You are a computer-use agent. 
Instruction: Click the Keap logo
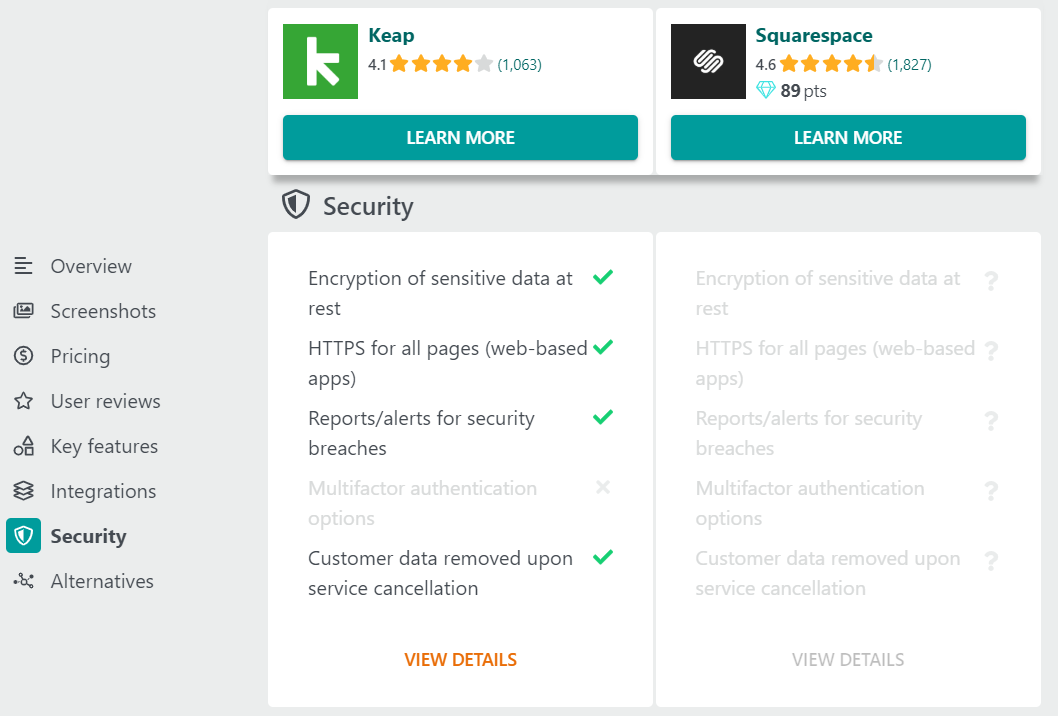pos(320,61)
